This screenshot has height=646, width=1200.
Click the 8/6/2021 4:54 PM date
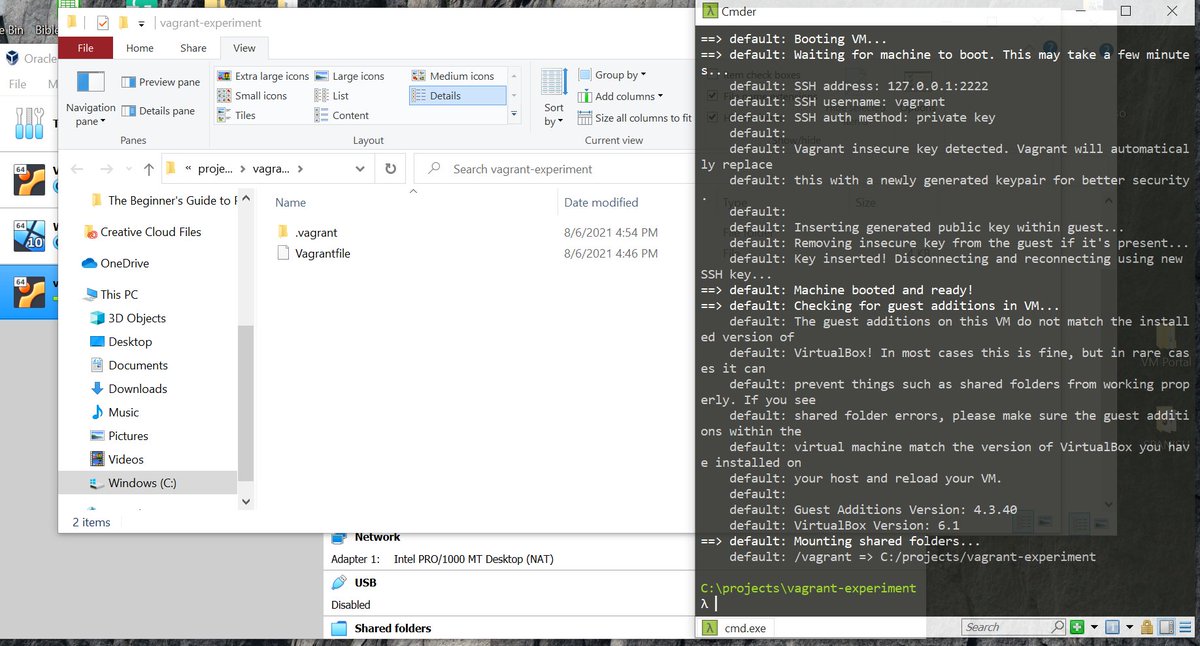[611, 232]
